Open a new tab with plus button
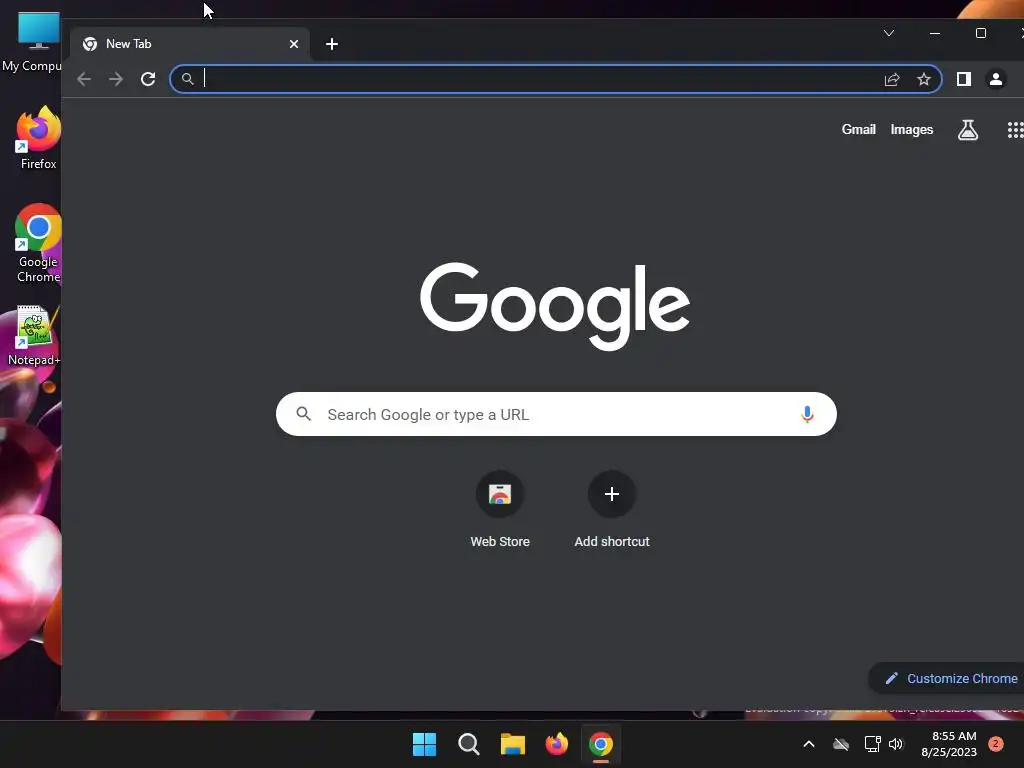Screen dimensions: 1024x768 pyautogui.click(x=332, y=44)
